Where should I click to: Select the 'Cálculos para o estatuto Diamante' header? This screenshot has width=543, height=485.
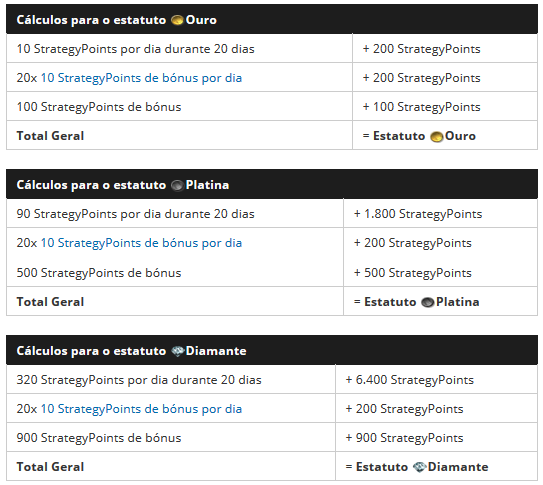point(272,350)
